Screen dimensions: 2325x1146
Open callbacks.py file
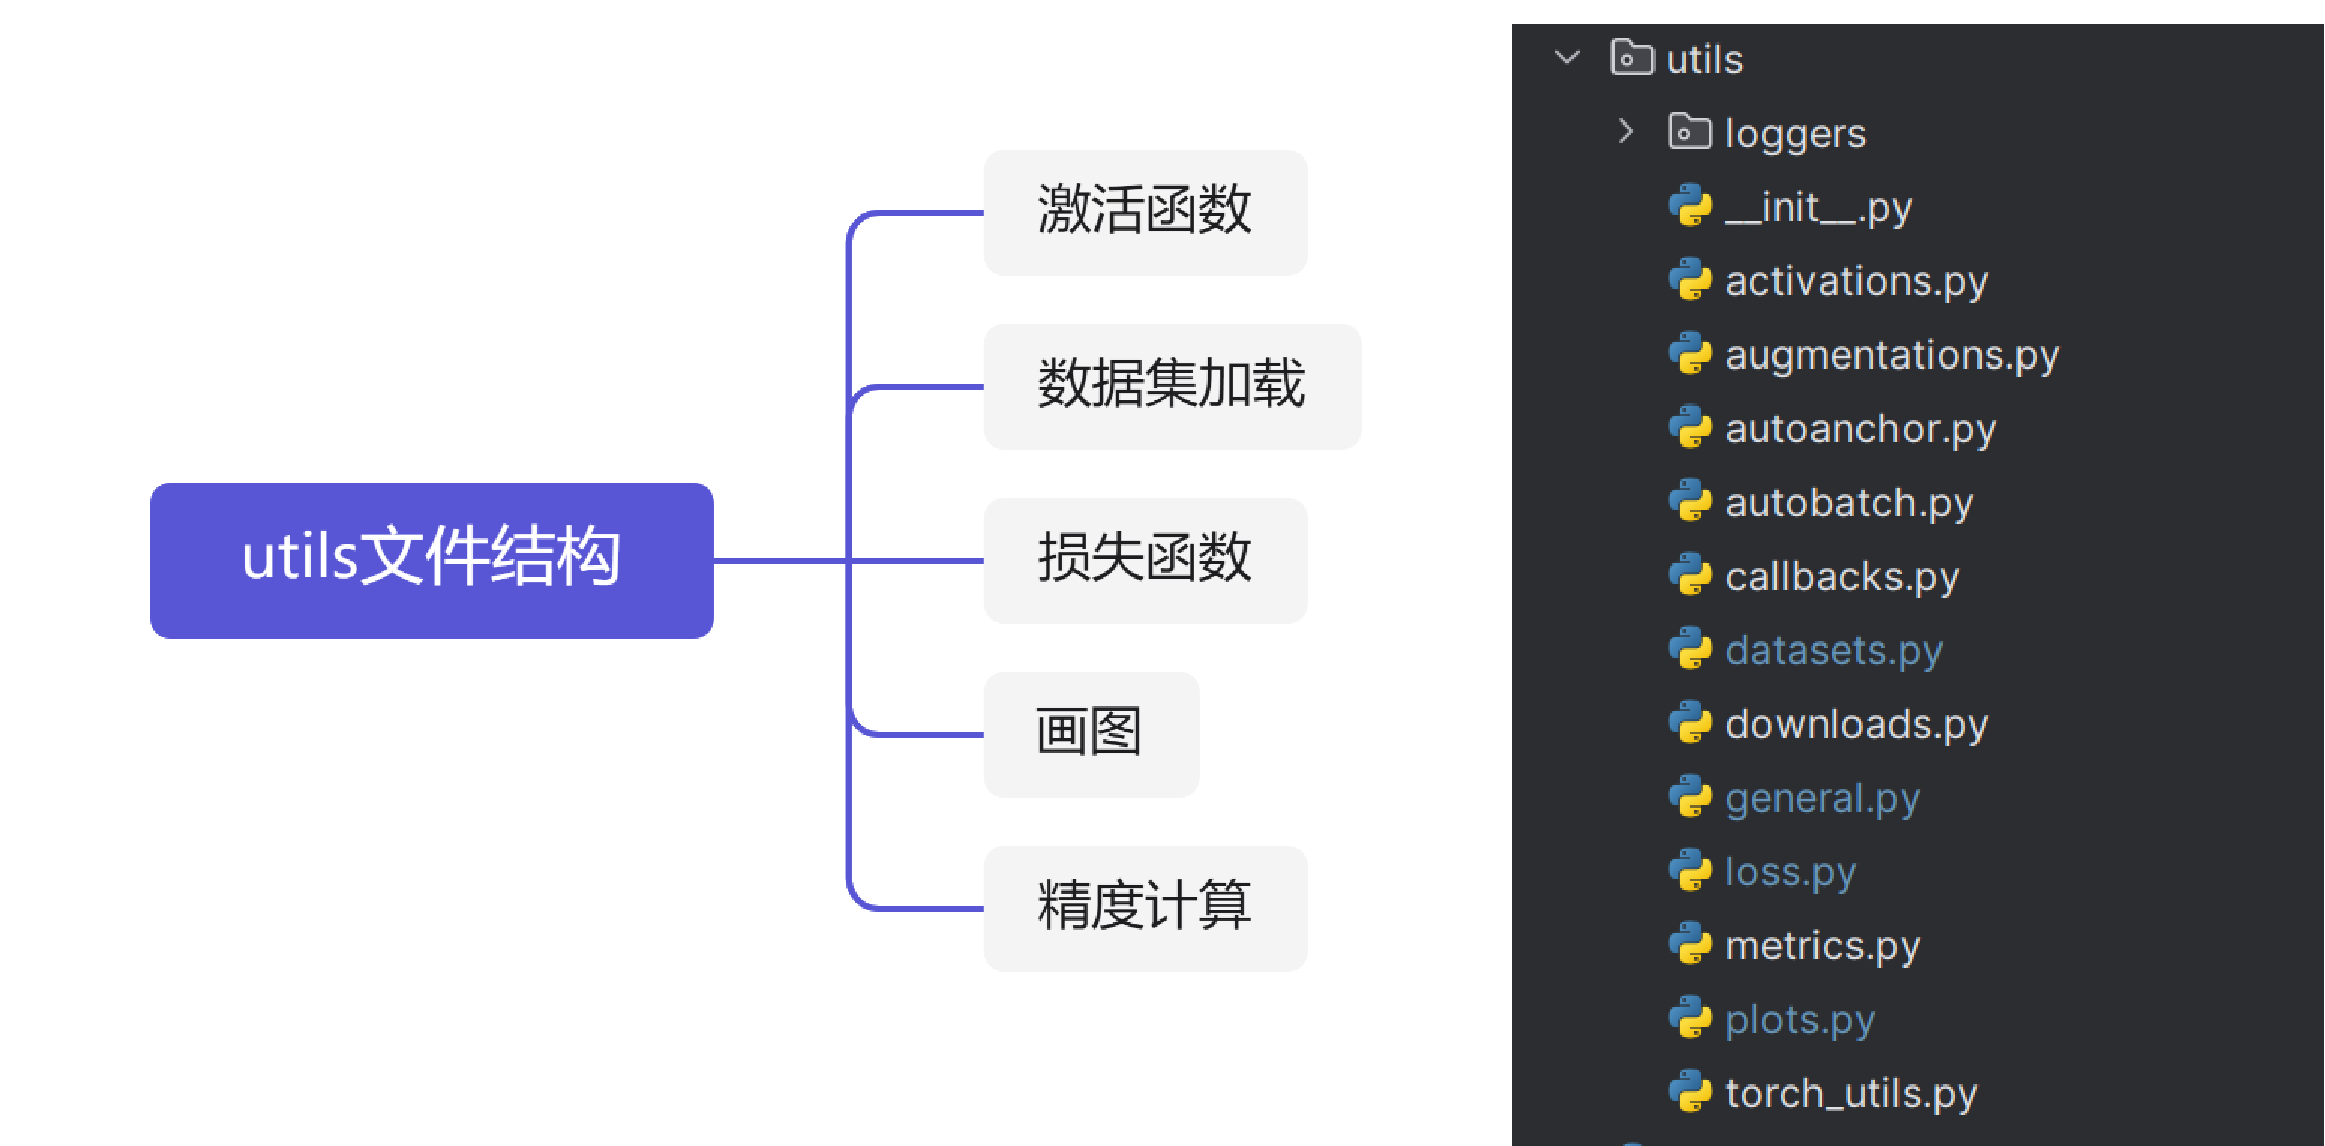[1841, 576]
